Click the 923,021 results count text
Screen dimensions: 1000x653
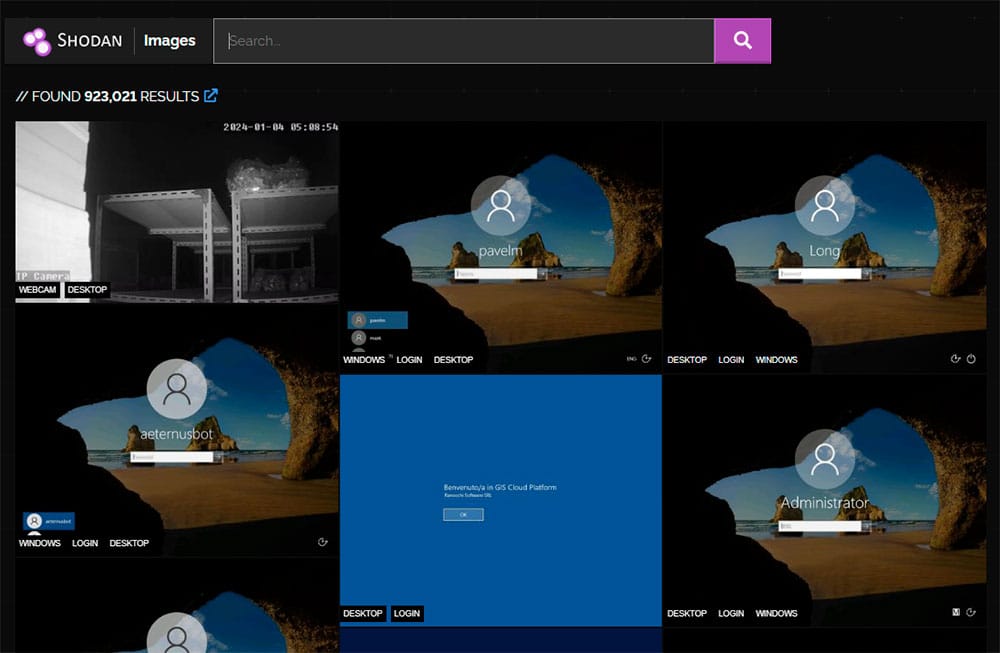(110, 96)
